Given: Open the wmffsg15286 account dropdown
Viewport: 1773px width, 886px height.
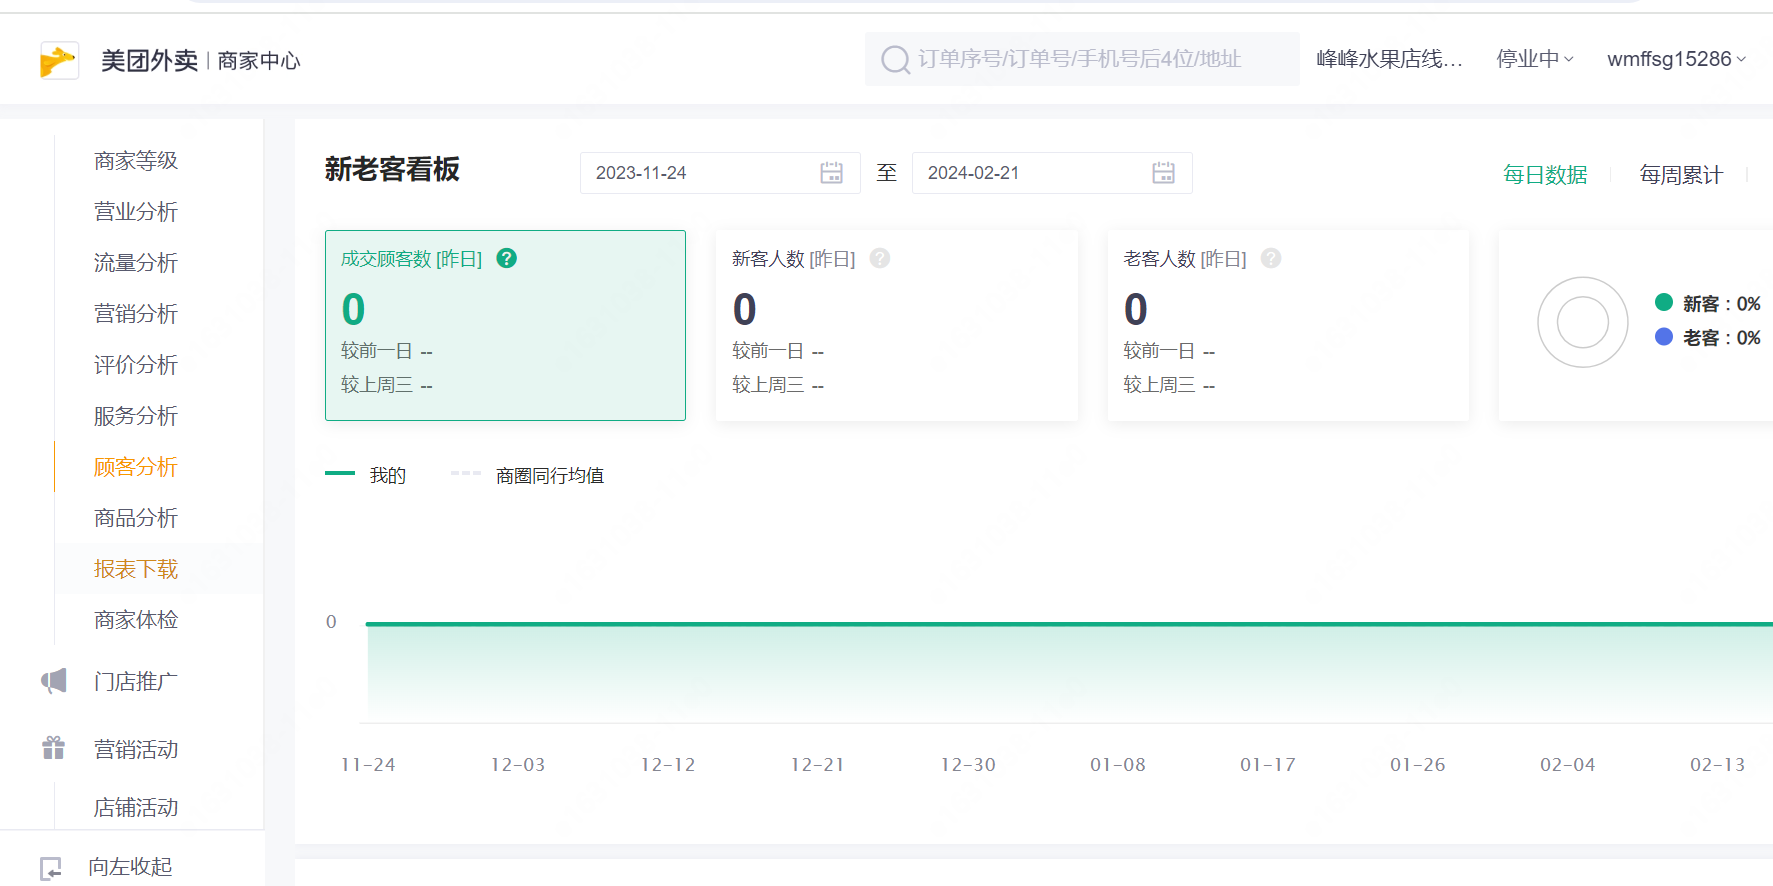Looking at the screenshot, I should tap(1677, 59).
